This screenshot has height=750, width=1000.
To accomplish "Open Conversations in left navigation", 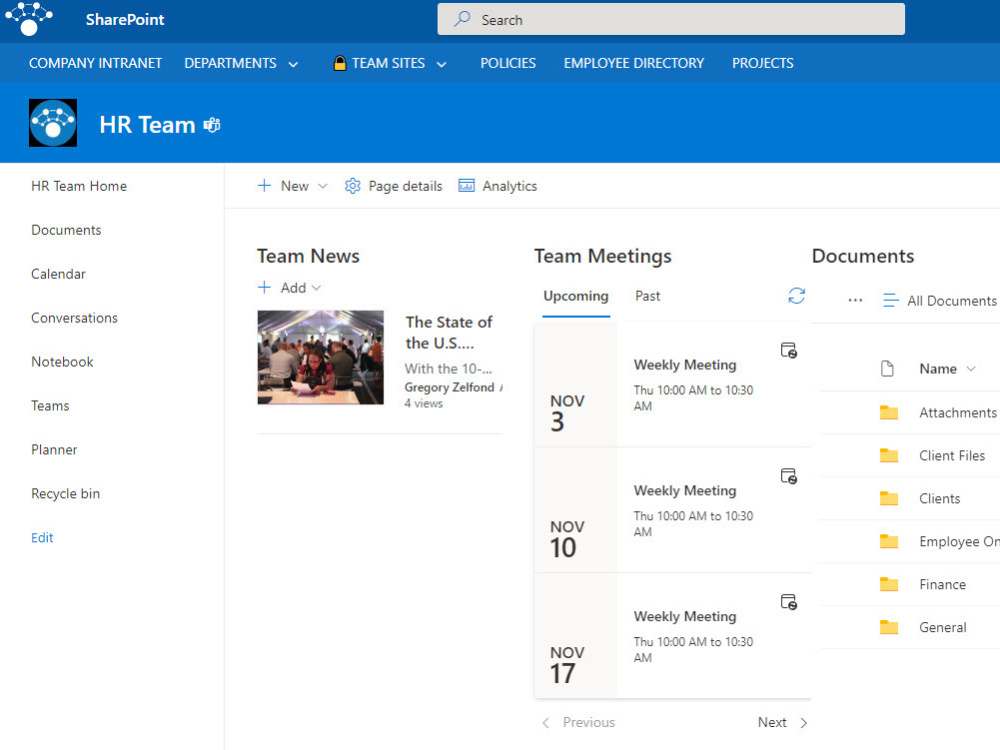I will pyautogui.click(x=75, y=318).
